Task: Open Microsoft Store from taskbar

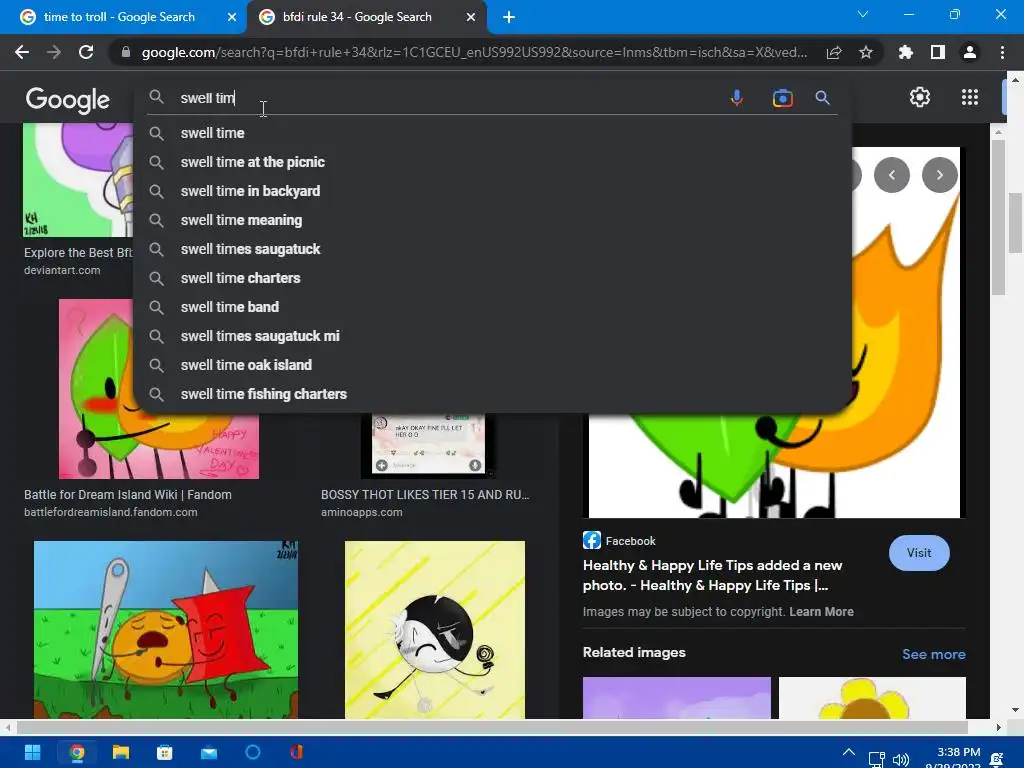Action: 165,752
